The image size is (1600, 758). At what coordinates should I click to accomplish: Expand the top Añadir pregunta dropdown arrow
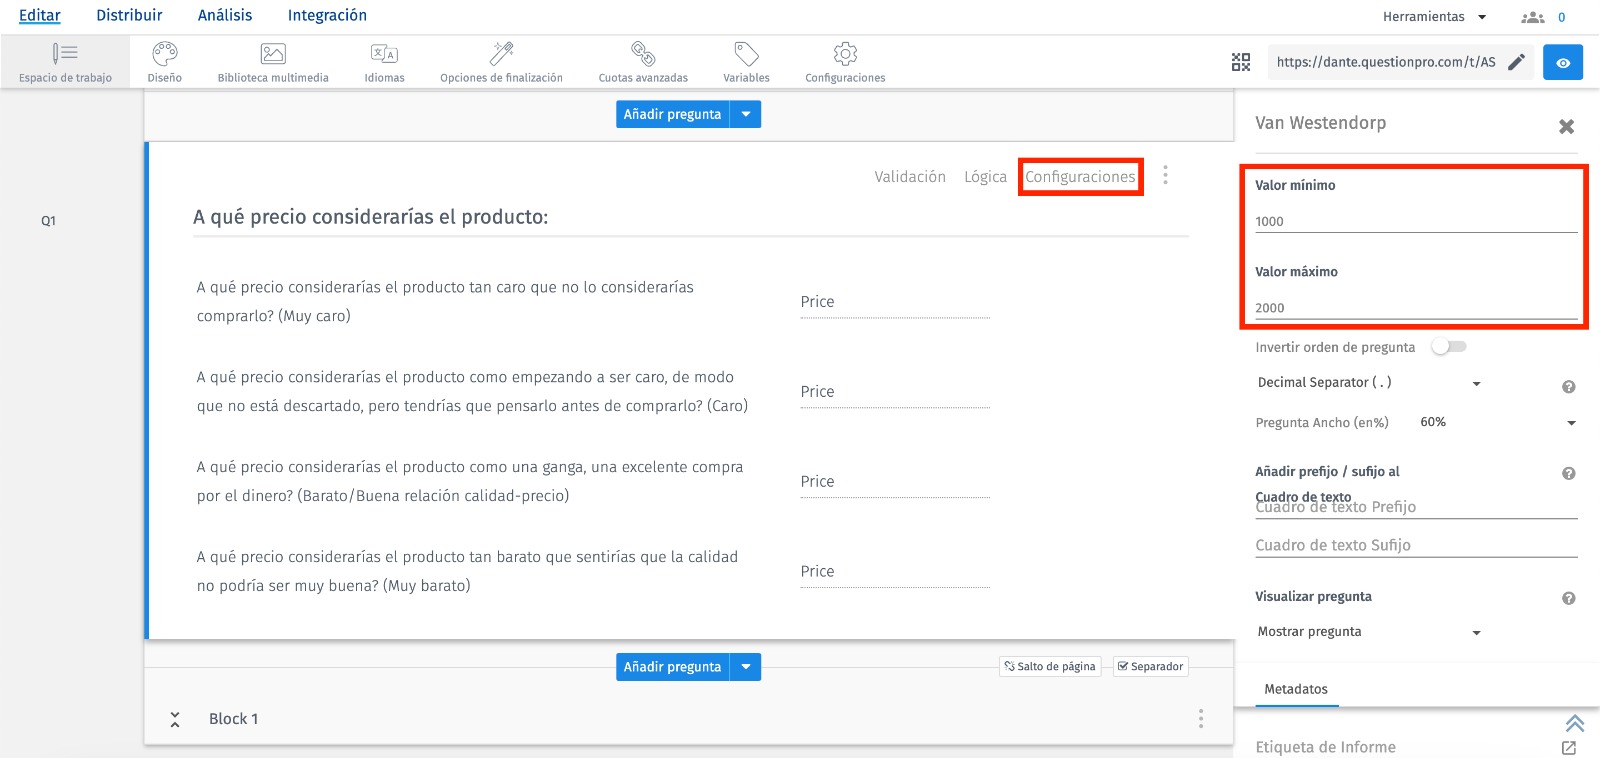point(746,115)
